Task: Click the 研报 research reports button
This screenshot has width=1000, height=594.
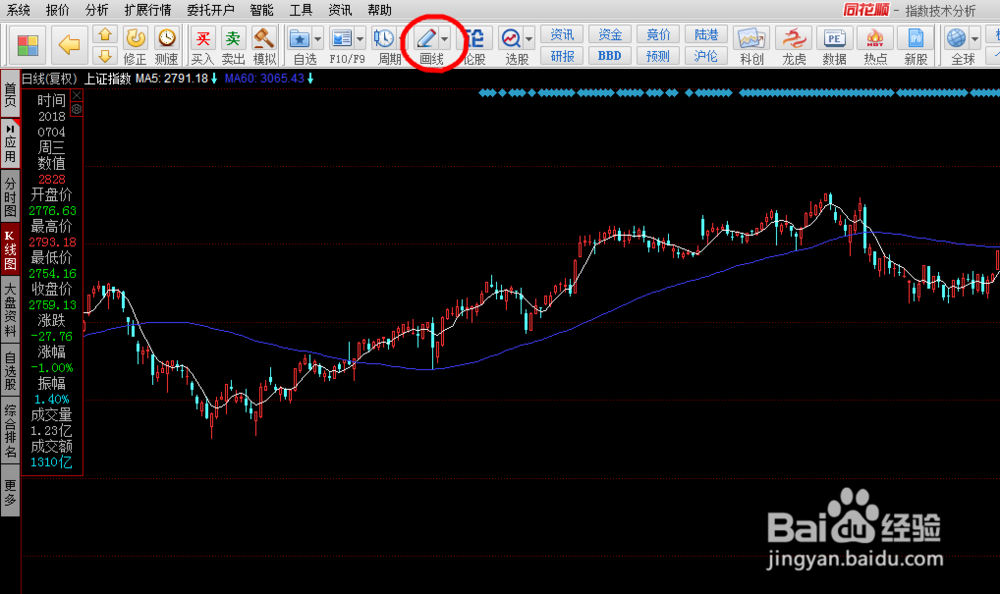Action: [562, 56]
